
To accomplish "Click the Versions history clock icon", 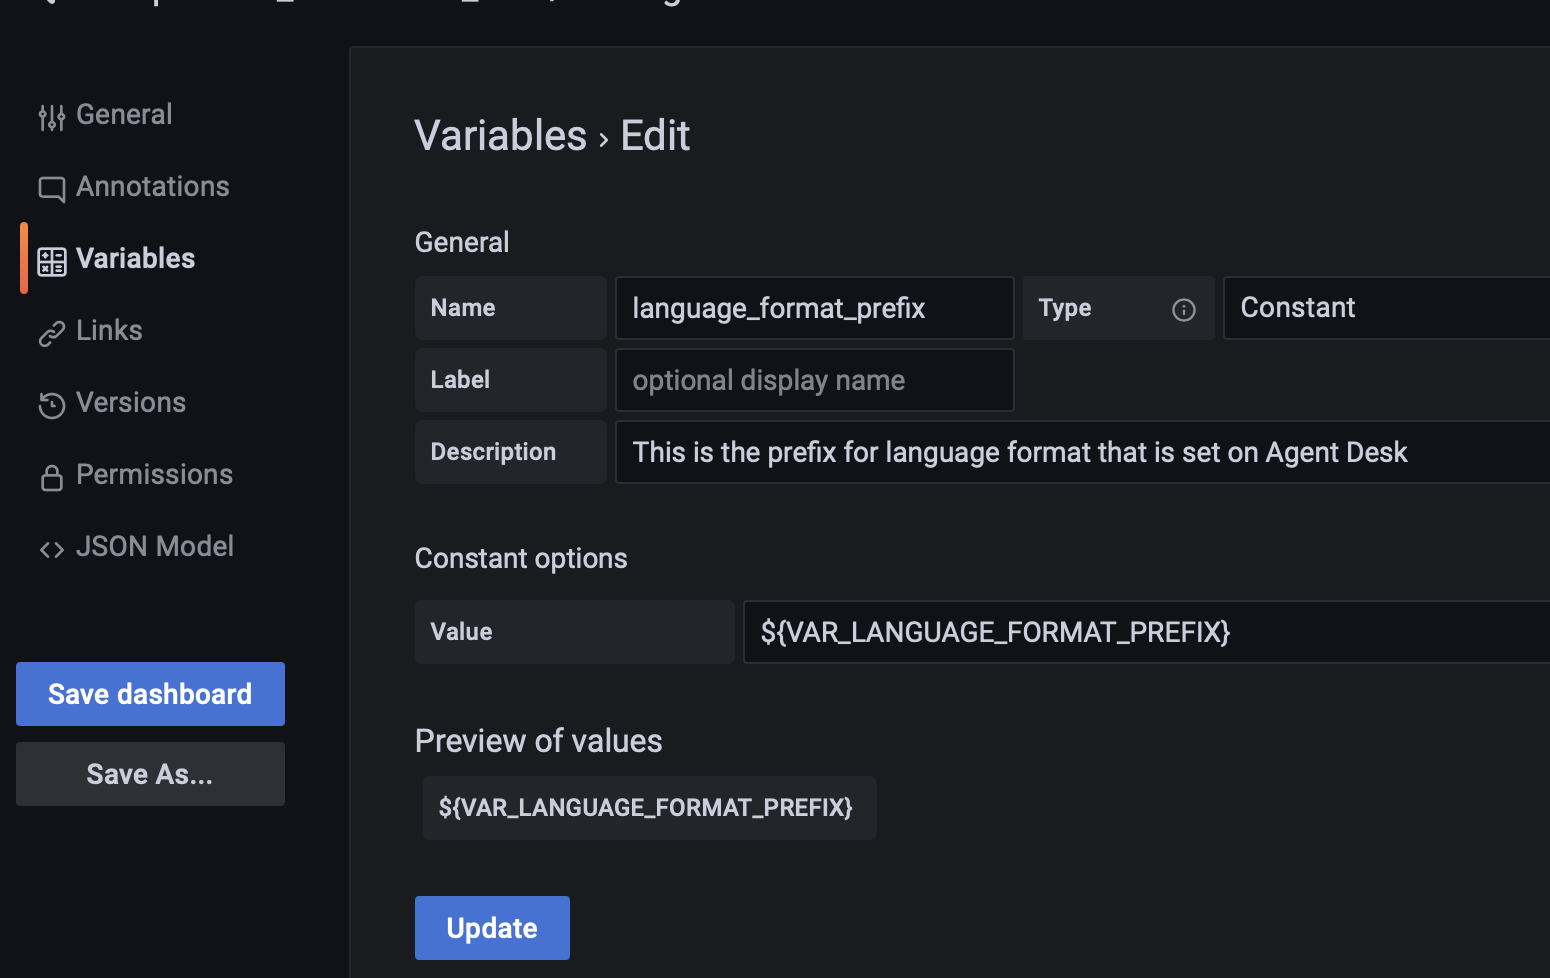I will point(52,404).
